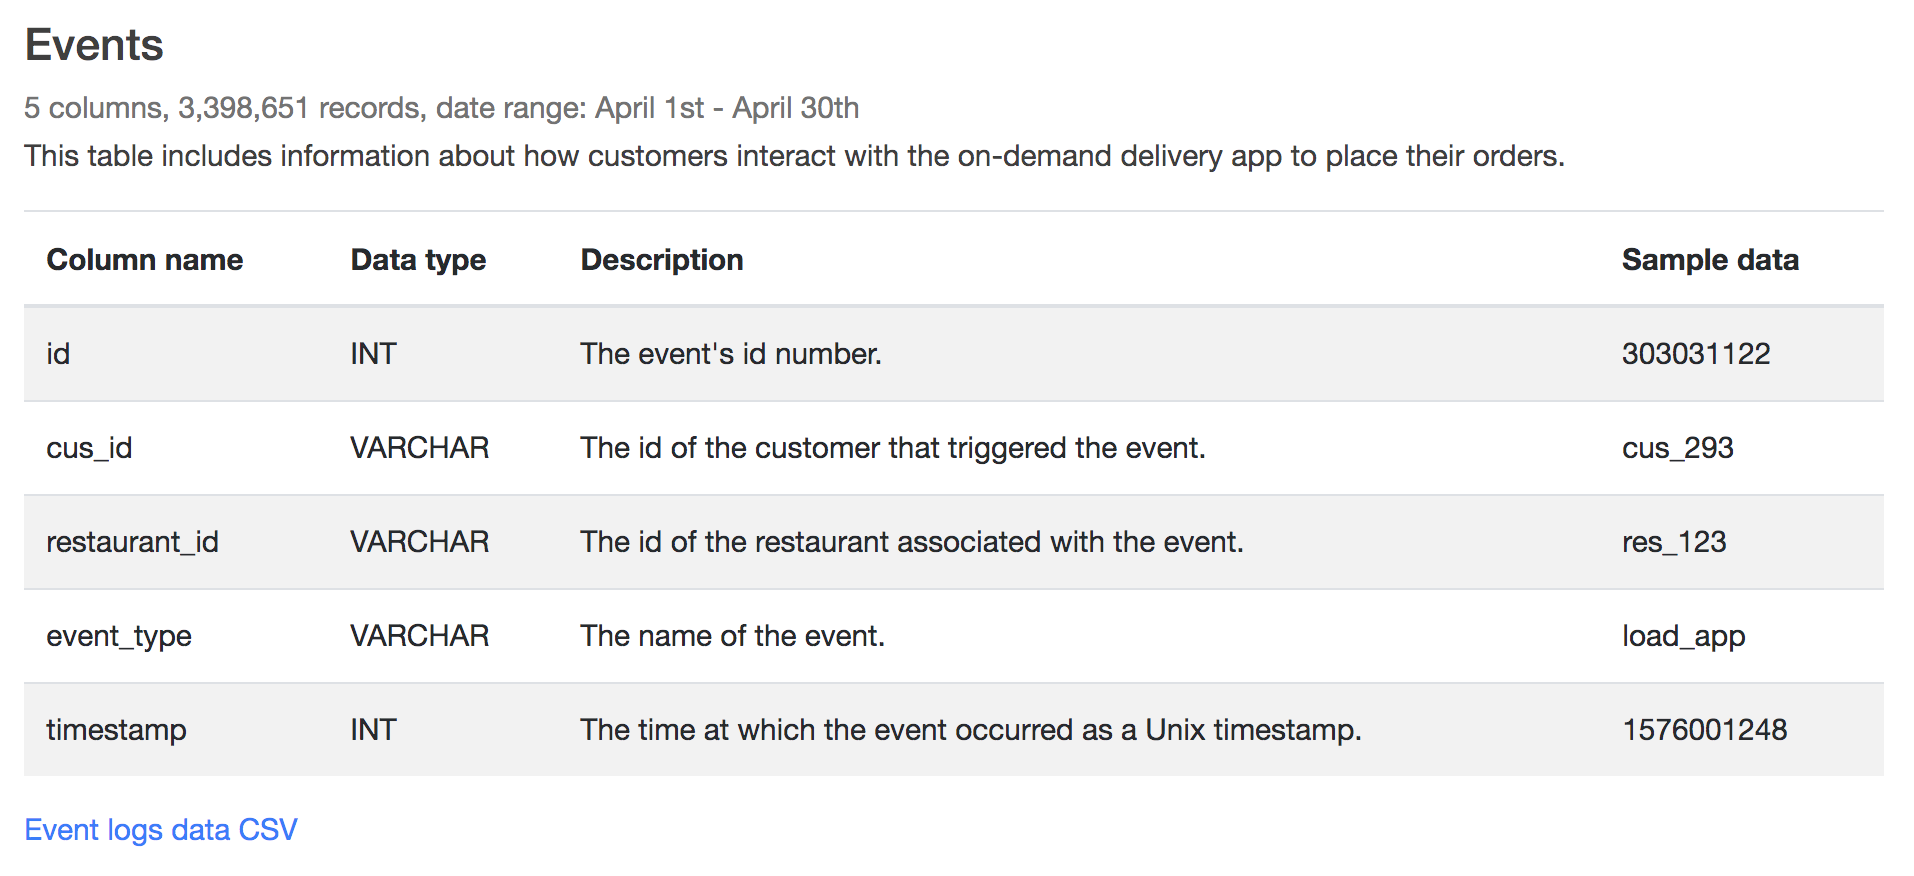Select sample value 1576001248
The width and height of the screenshot is (1914, 876).
pos(1705,730)
